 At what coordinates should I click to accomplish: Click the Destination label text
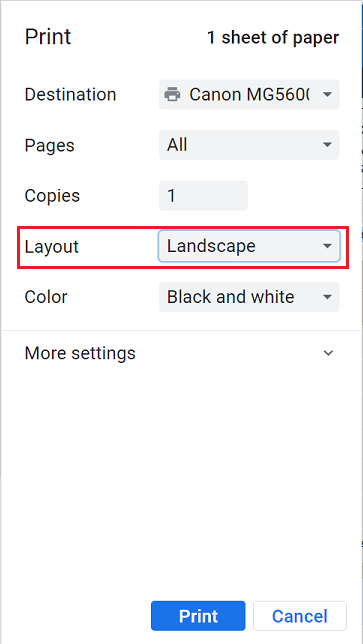tap(70, 95)
